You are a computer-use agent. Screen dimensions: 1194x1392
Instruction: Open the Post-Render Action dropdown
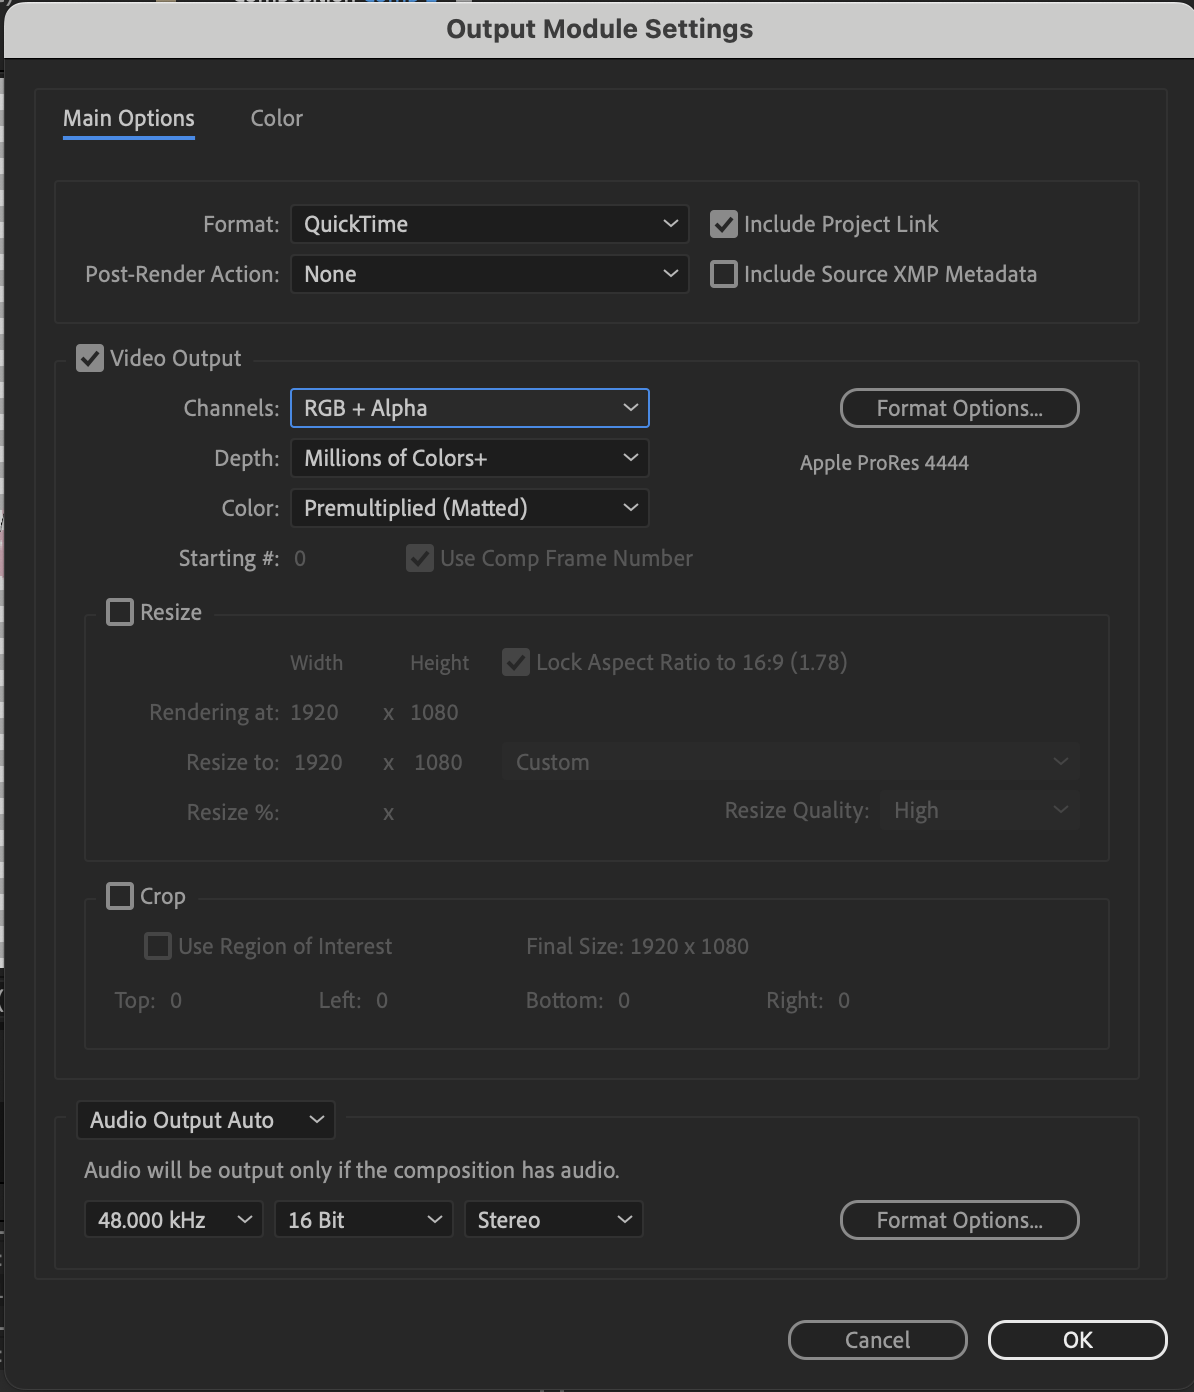coord(489,273)
